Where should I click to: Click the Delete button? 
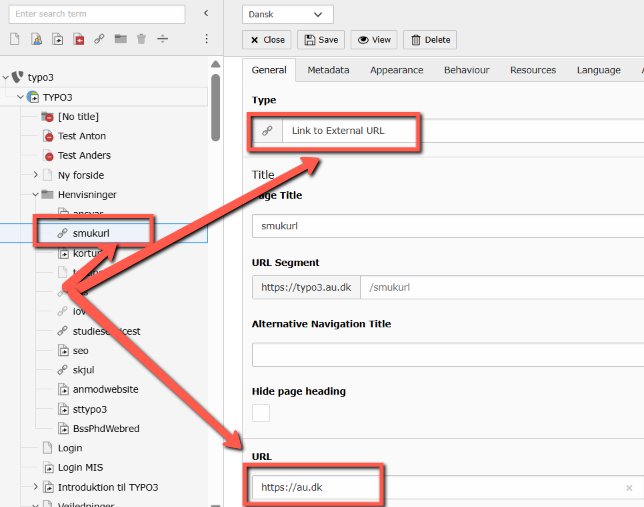pyautogui.click(x=430, y=40)
